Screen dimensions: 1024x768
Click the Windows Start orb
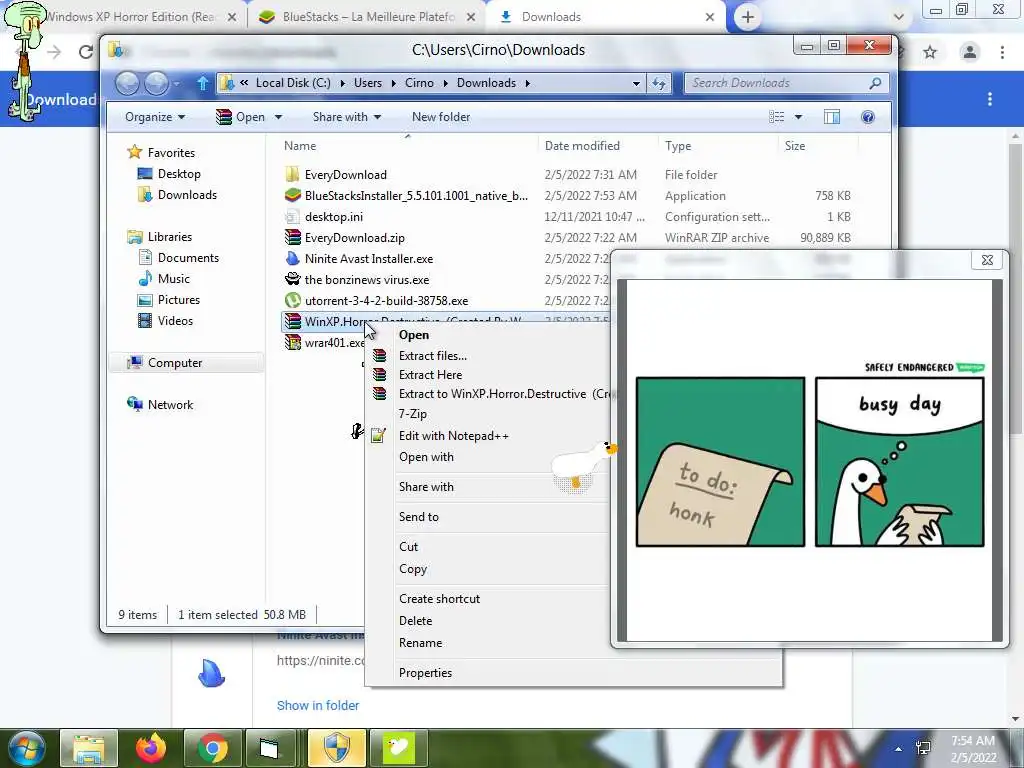click(x=25, y=748)
